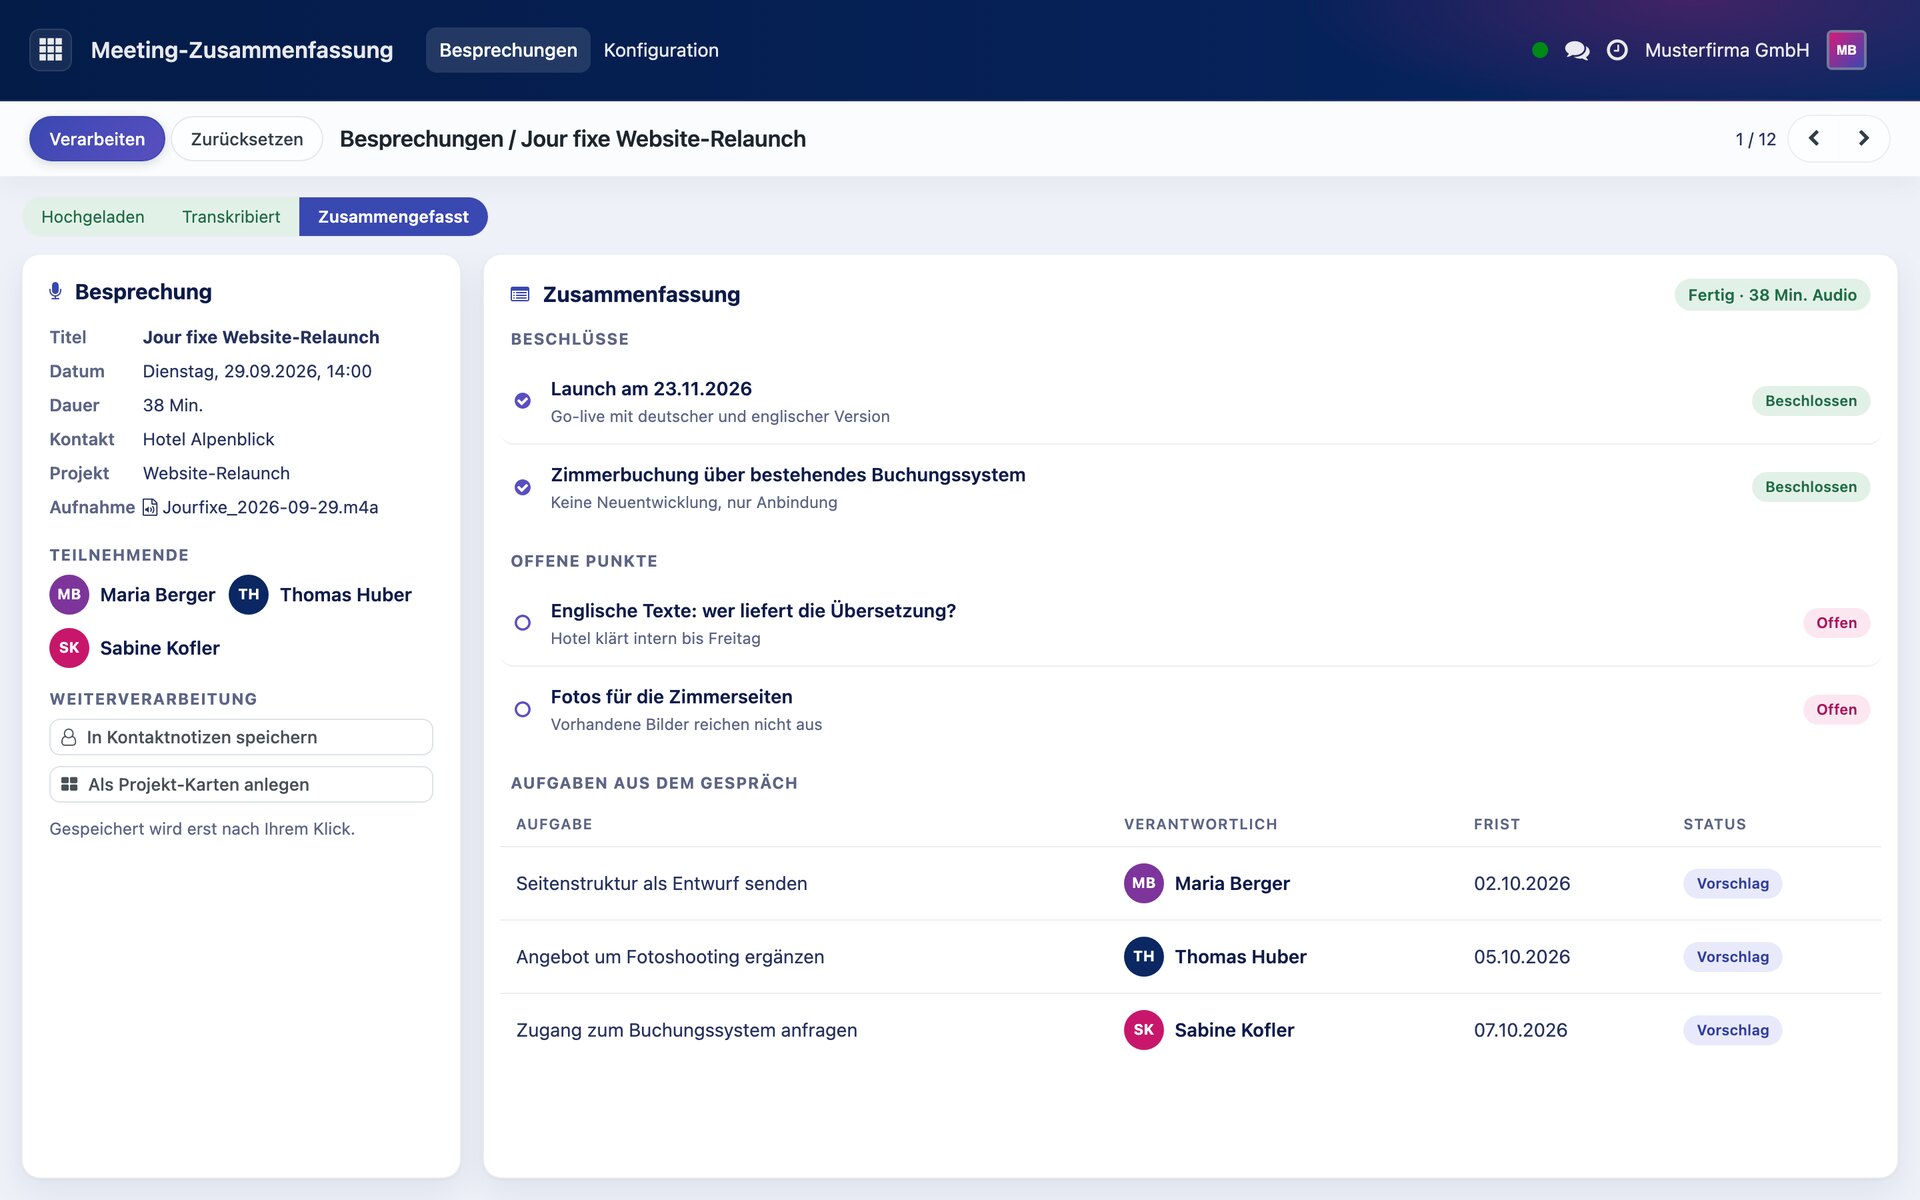Go to previous record arrow
Viewport: 1920px width, 1200px height.
(x=1814, y=138)
